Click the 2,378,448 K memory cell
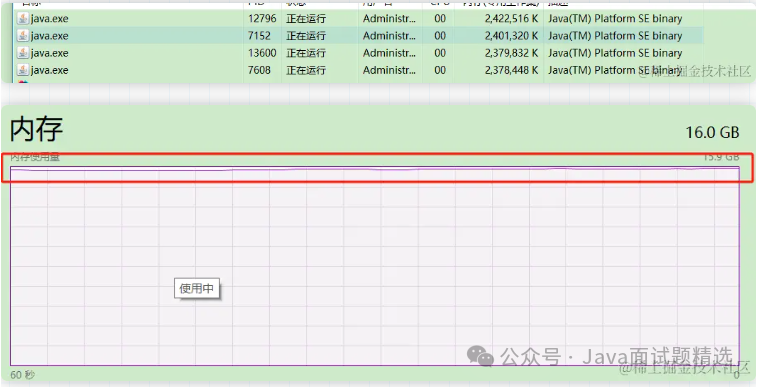757x387 pixels. point(511,70)
